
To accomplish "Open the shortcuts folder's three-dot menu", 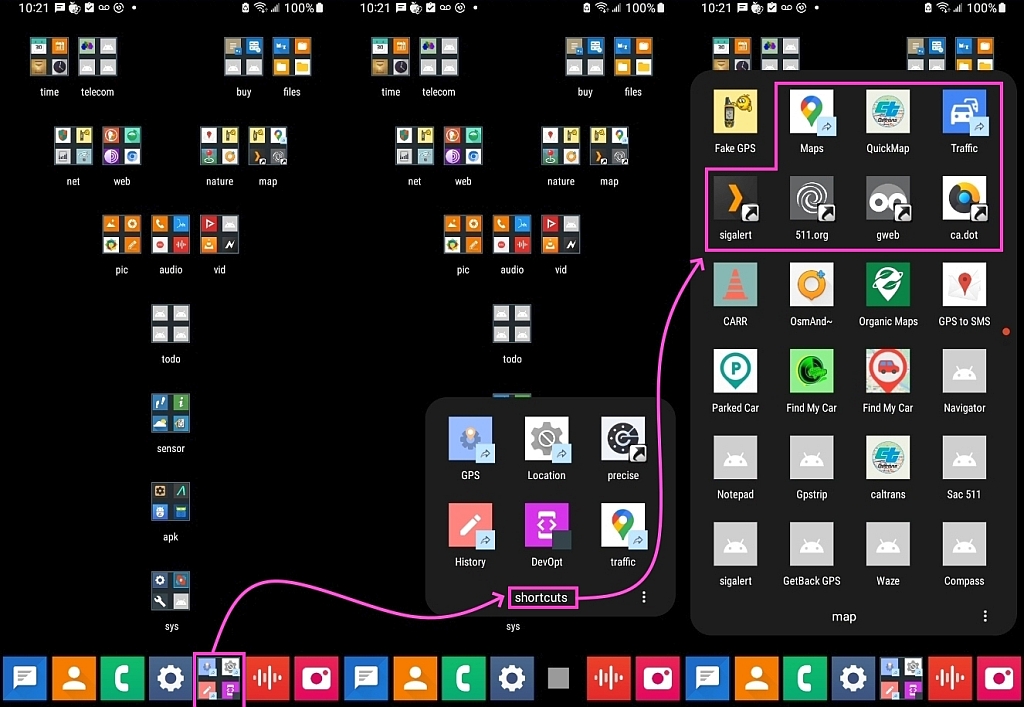I will 644,597.
